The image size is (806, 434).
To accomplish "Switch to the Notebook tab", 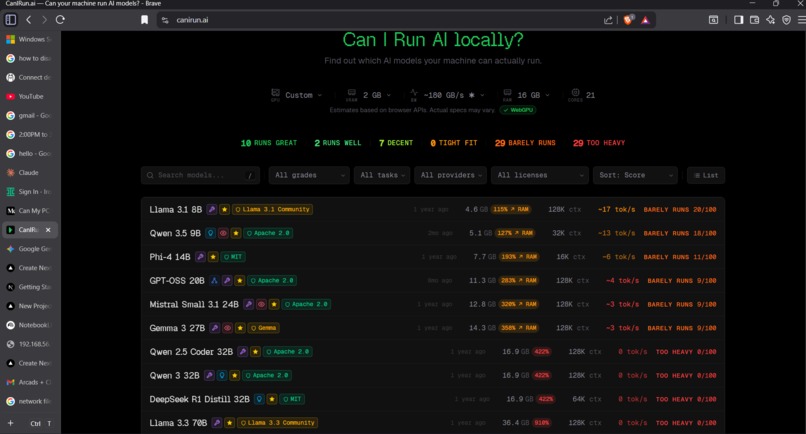I will [30, 324].
